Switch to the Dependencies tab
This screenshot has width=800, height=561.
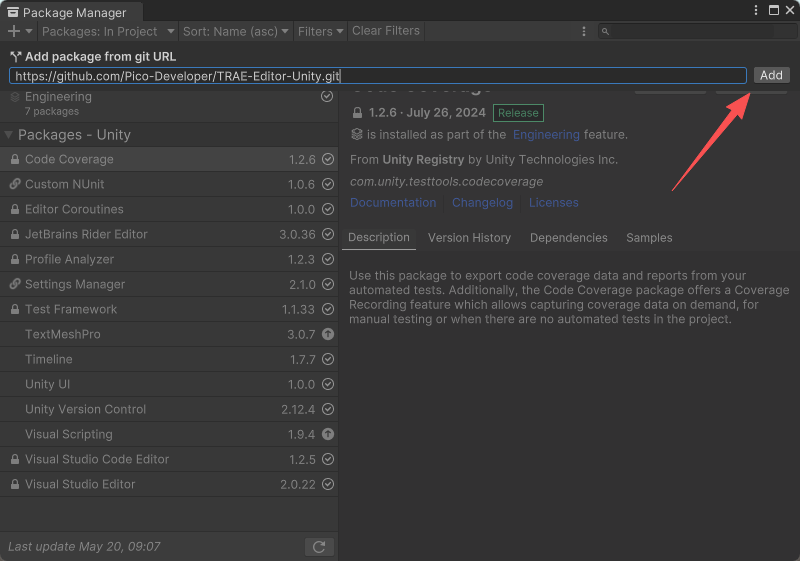click(x=568, y=238)
